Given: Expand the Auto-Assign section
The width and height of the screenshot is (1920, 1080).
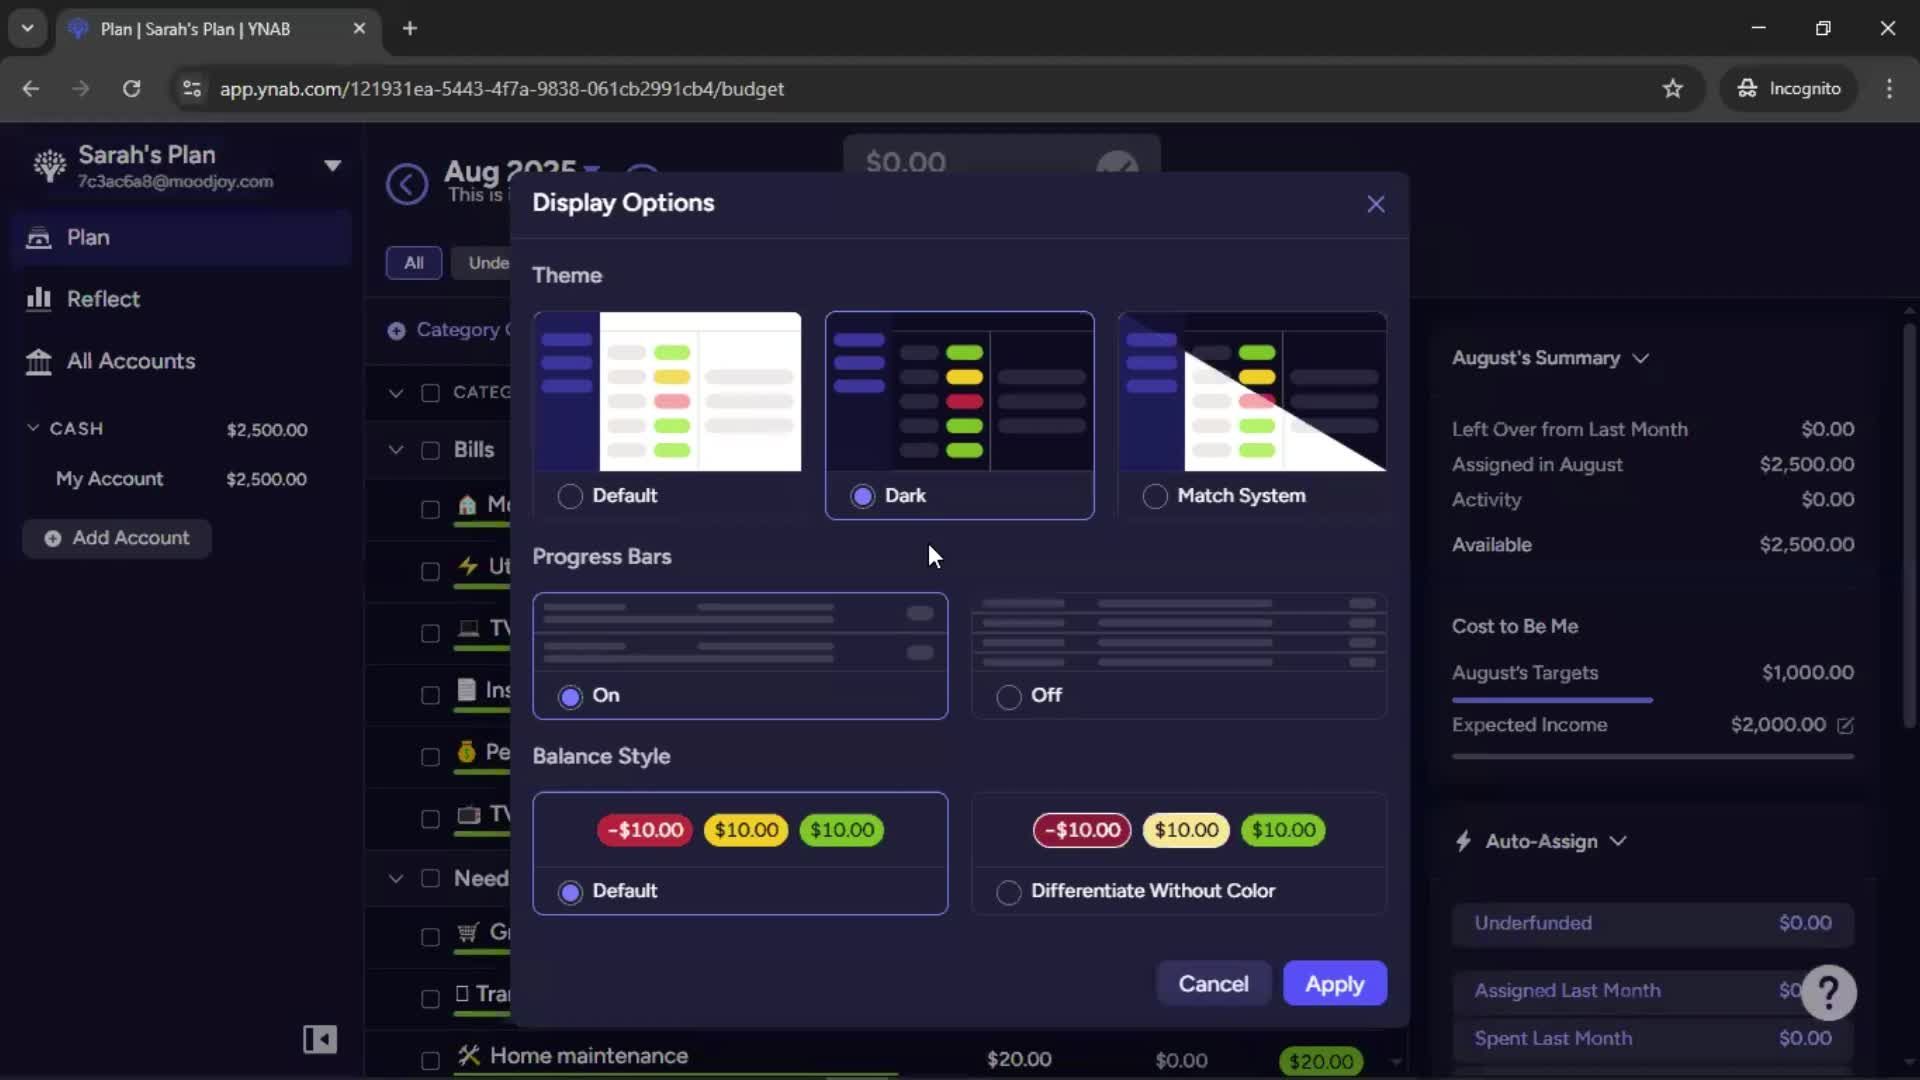Looking at the screenshot, I should [x=1618, y=841].
